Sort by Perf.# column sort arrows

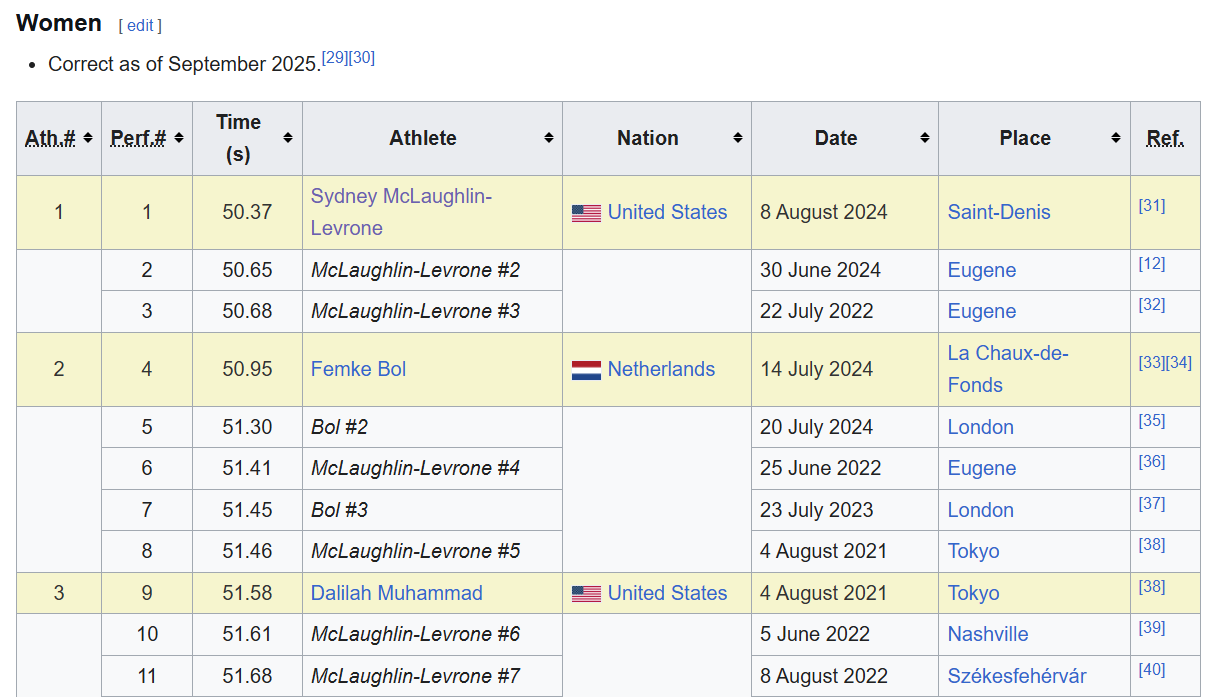coord(179,138)
